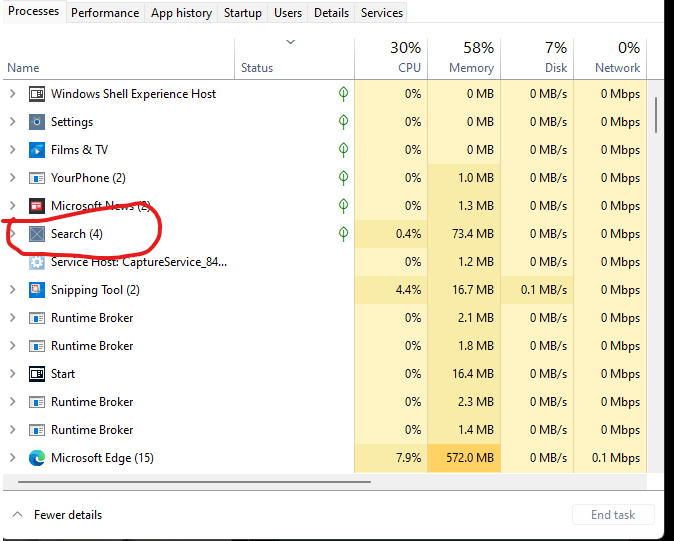Sort processes by the Name column header
This screenshot has height=541, width=674.
point(119,59)
